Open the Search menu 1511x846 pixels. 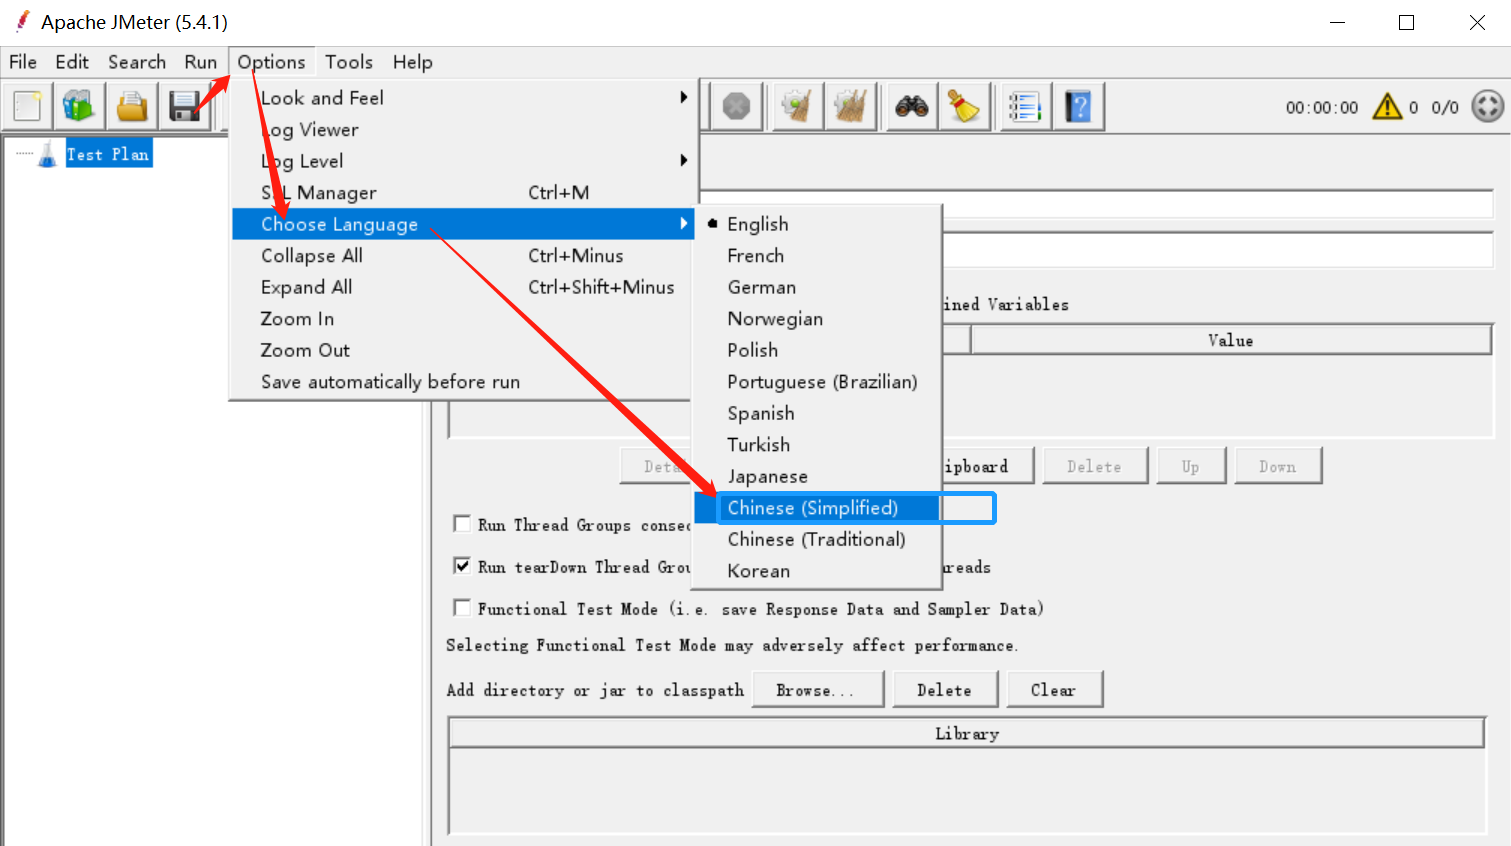pos(137,62)
